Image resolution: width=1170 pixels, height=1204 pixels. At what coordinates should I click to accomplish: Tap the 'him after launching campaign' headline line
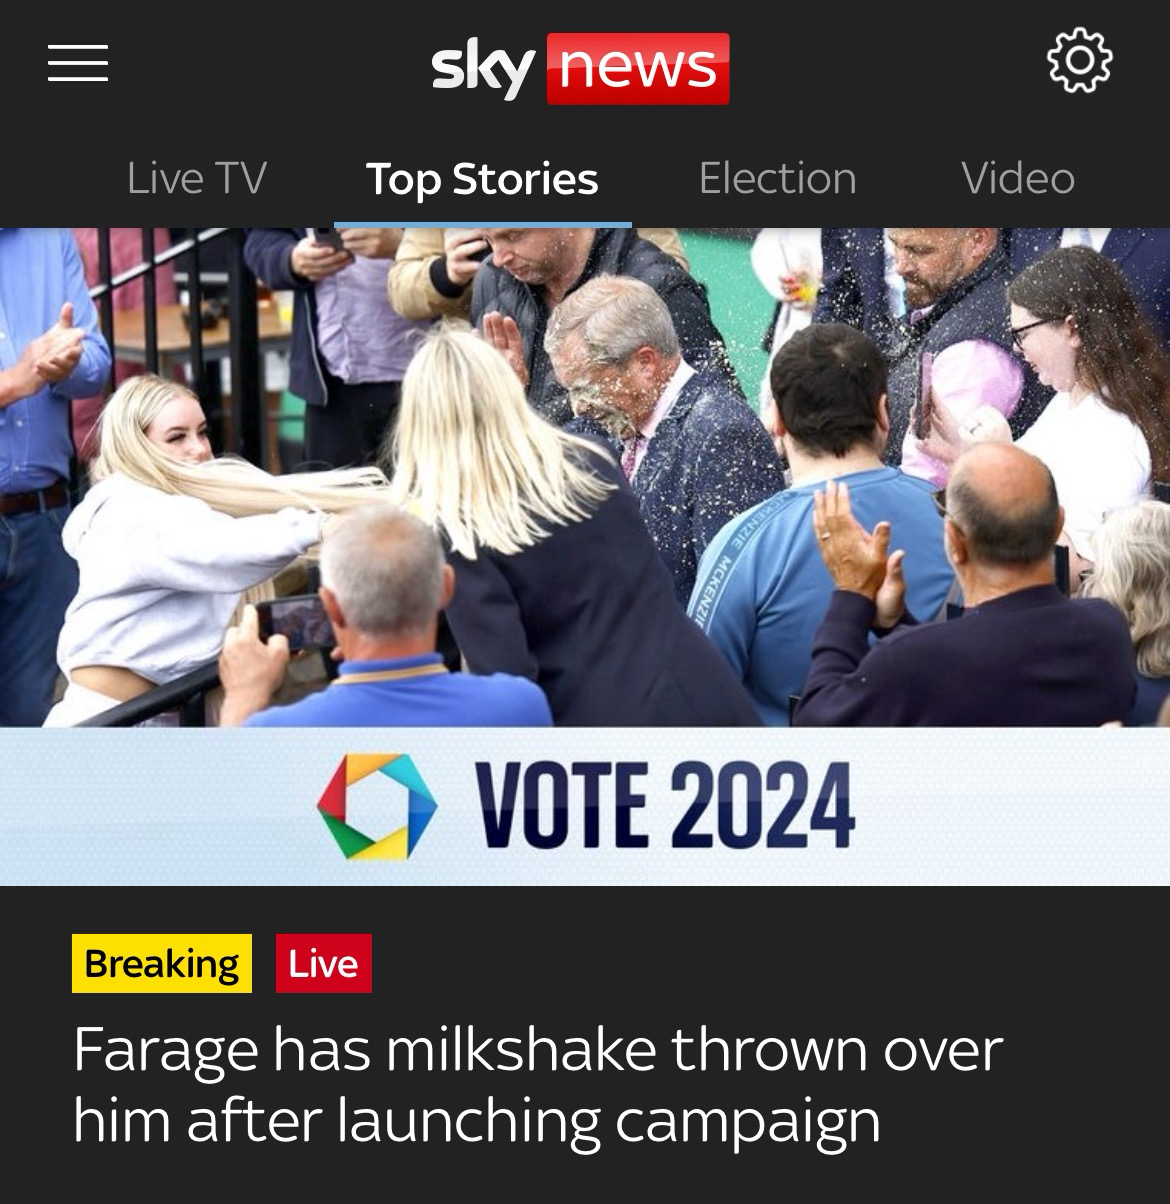point(477,1121)
